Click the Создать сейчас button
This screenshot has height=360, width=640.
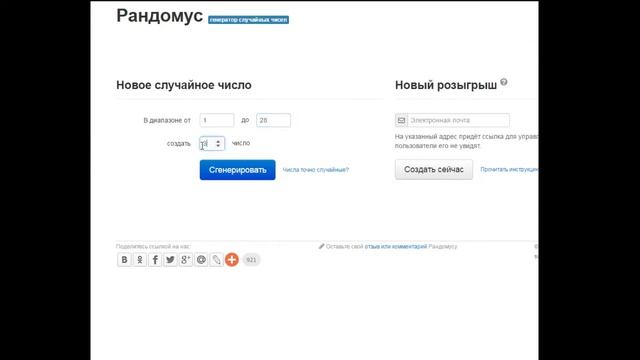click(434, 169)
